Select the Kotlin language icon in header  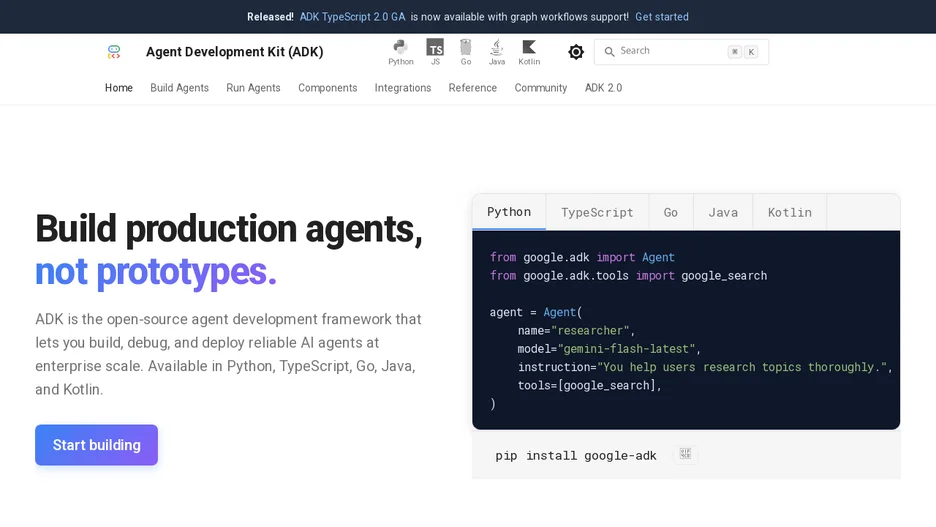click(x=529, y=52)
